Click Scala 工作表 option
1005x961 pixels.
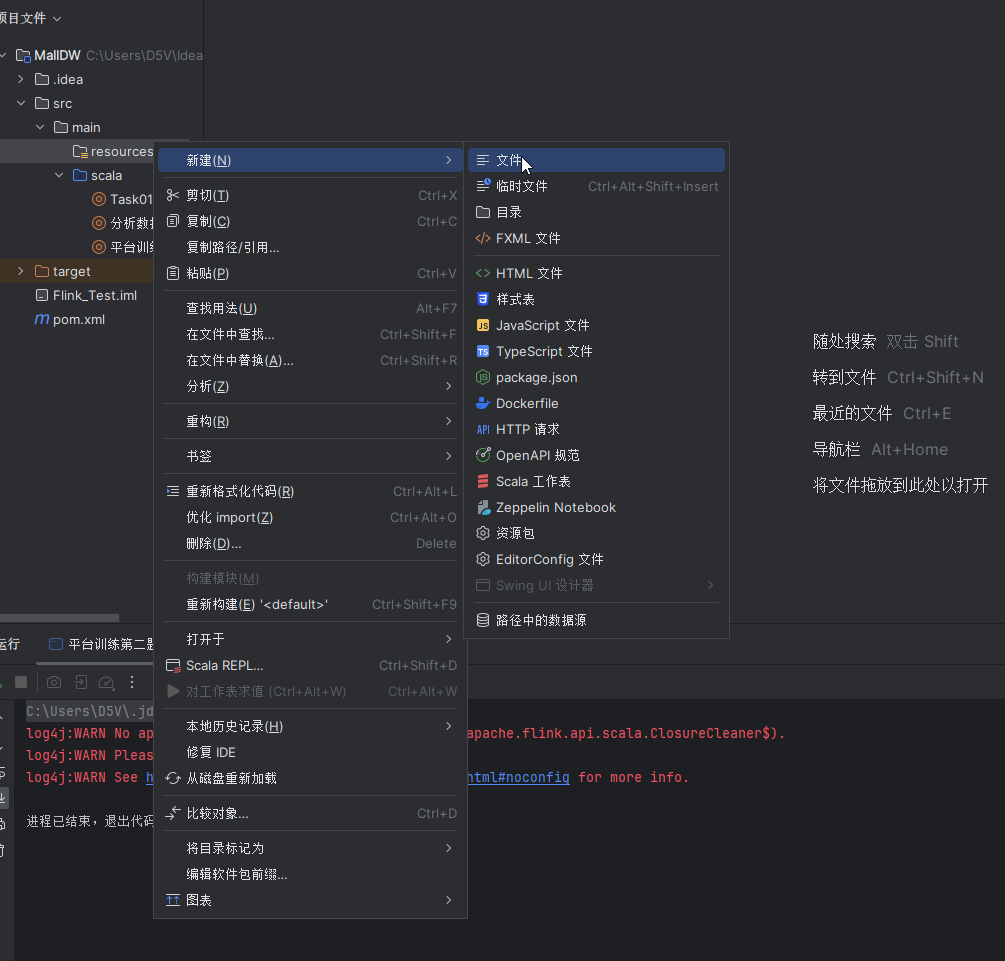532,481
